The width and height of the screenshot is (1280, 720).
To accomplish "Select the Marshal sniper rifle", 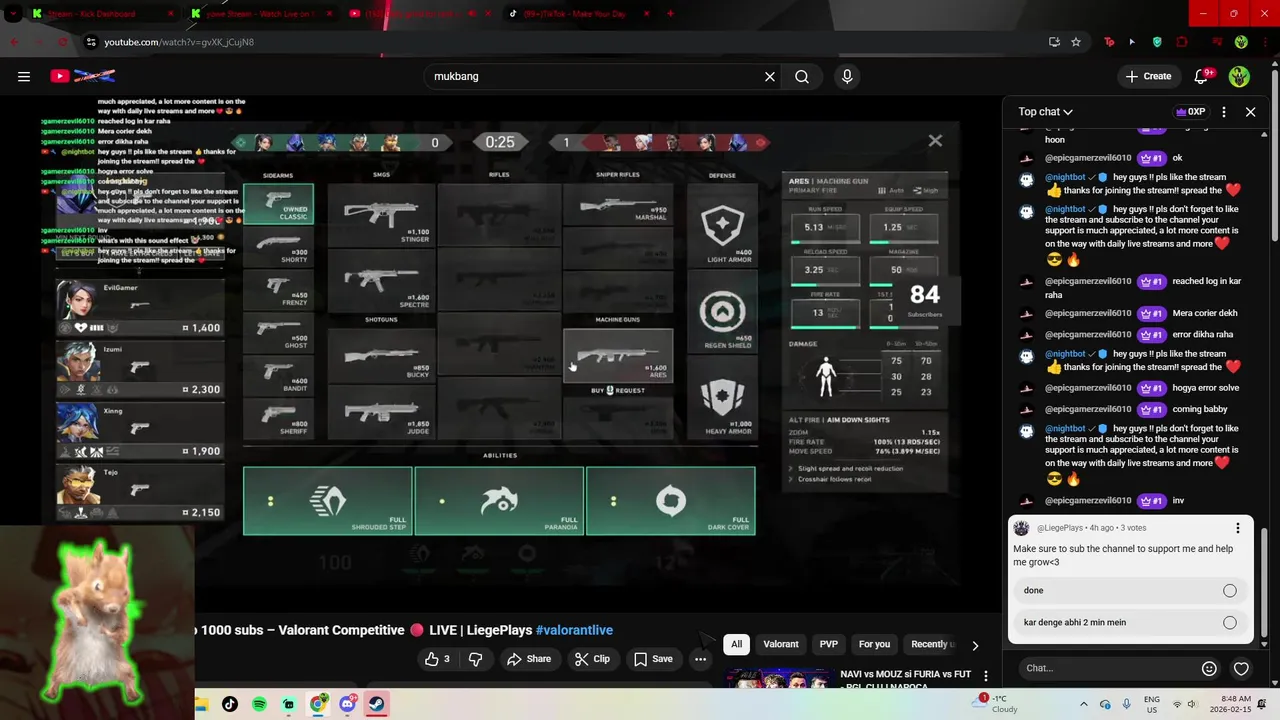I will click(618, 206).
